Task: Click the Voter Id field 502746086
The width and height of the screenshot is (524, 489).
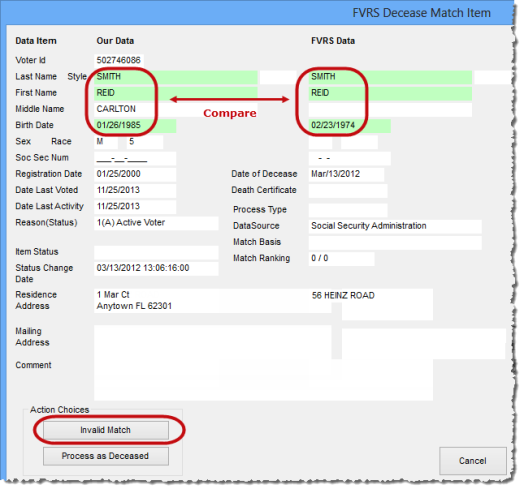Action: tap(119, 60)
